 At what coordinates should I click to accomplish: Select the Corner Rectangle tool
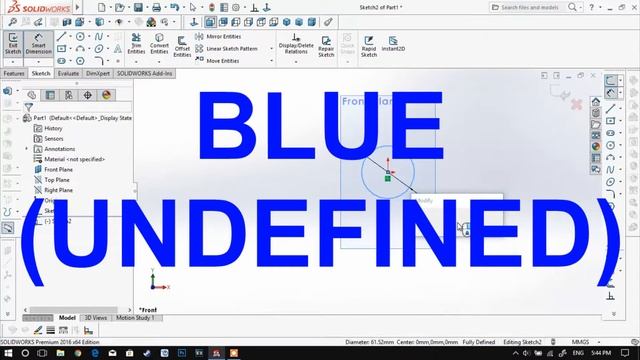pos(61,49)
